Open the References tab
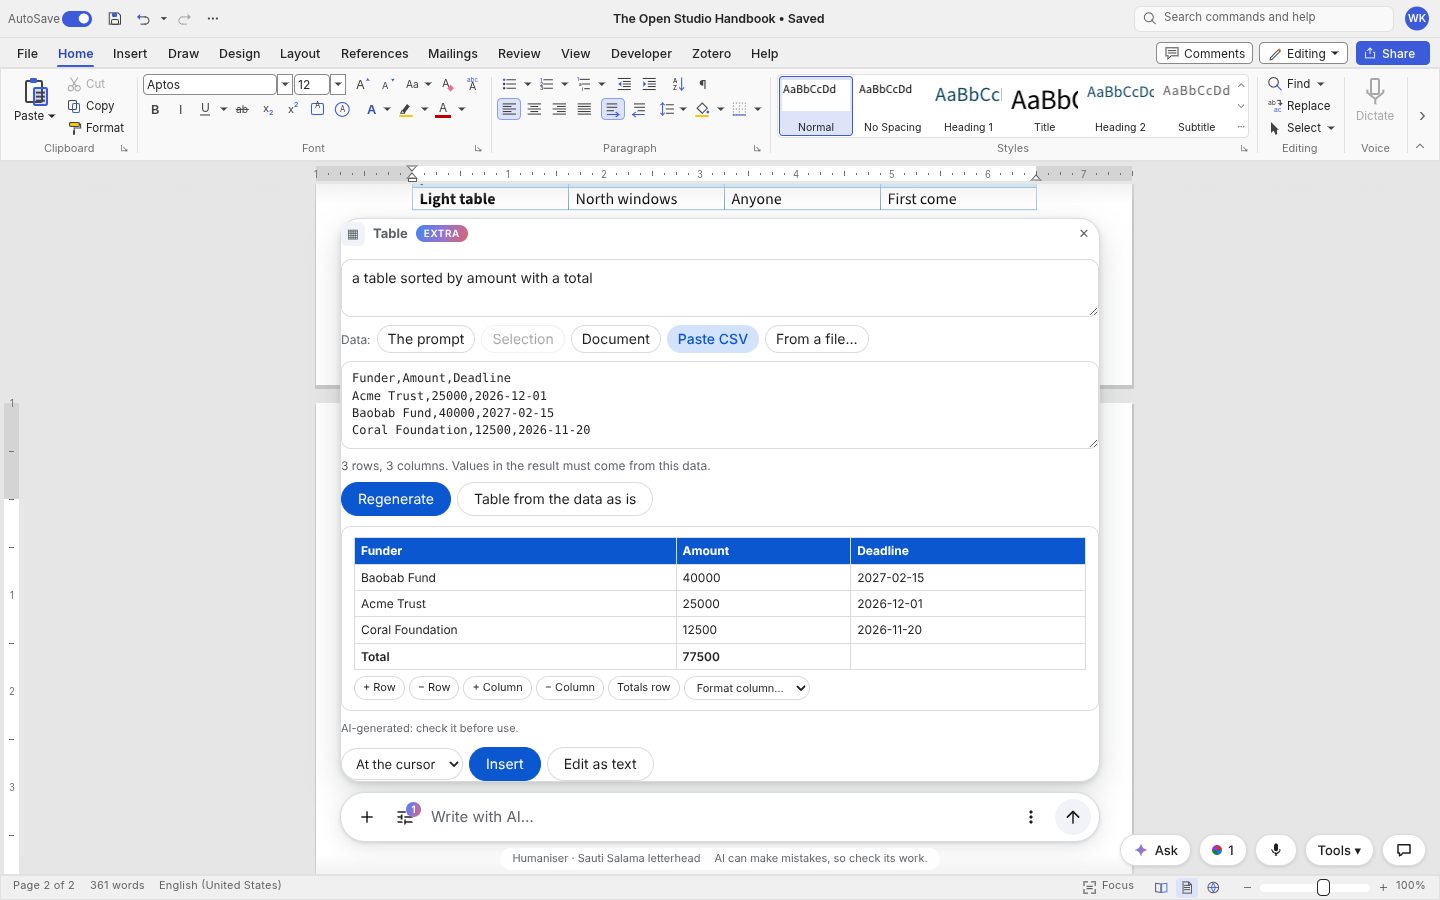 coord(375,53)
